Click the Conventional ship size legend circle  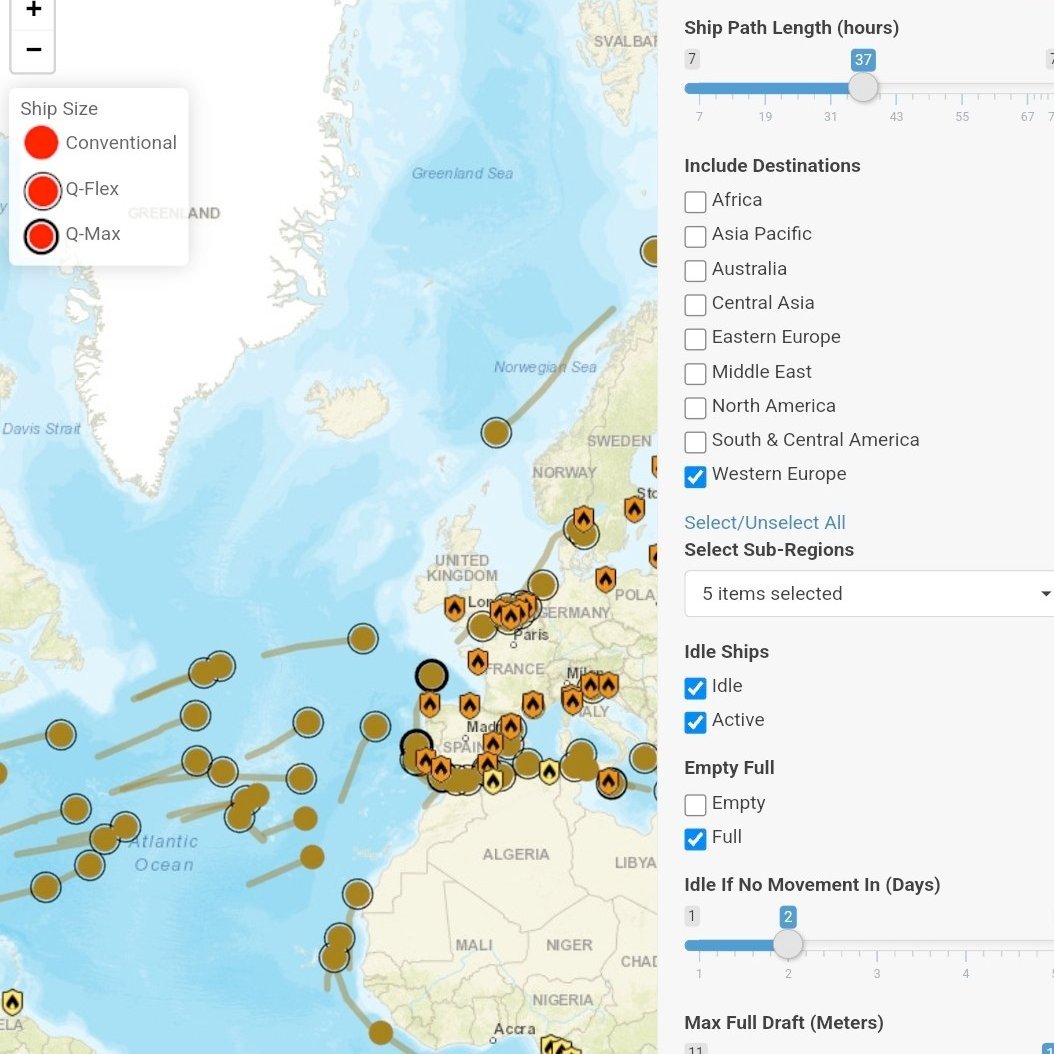pos(41,143)
